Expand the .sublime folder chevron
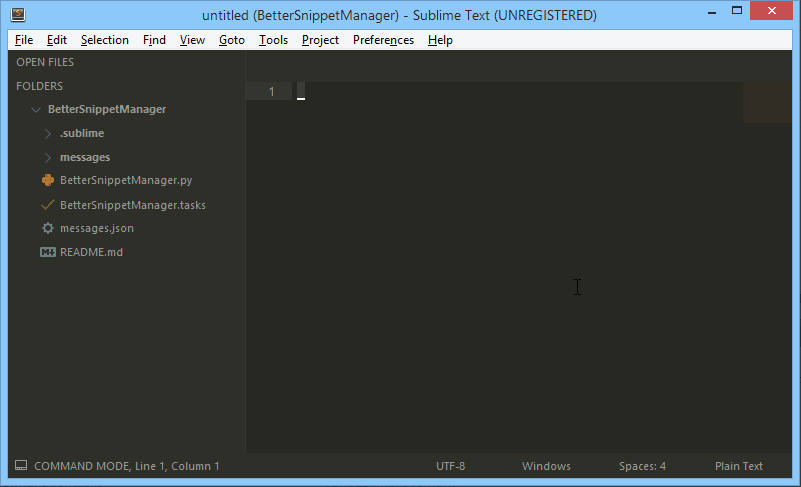Screen dimensions: 801x487 [48, 133]
